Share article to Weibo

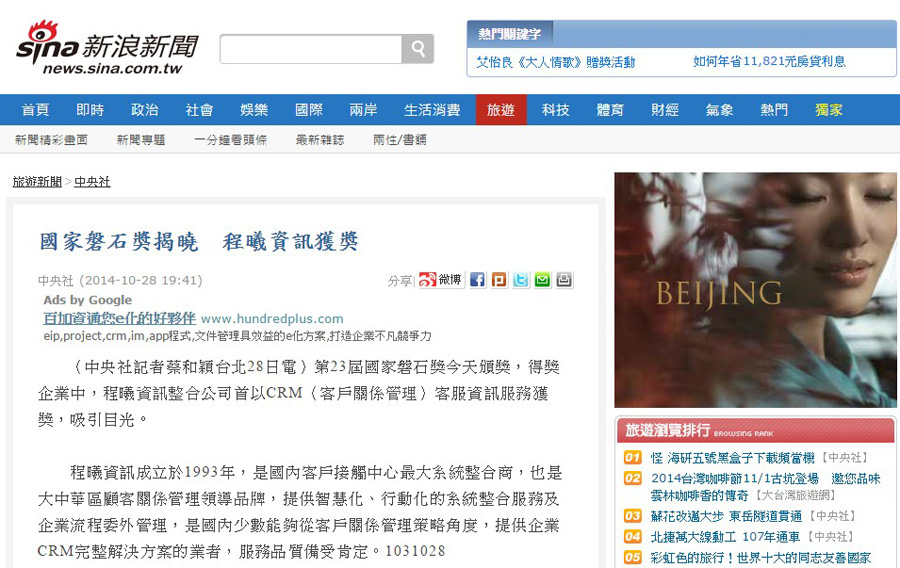click(x=441, y=279)
